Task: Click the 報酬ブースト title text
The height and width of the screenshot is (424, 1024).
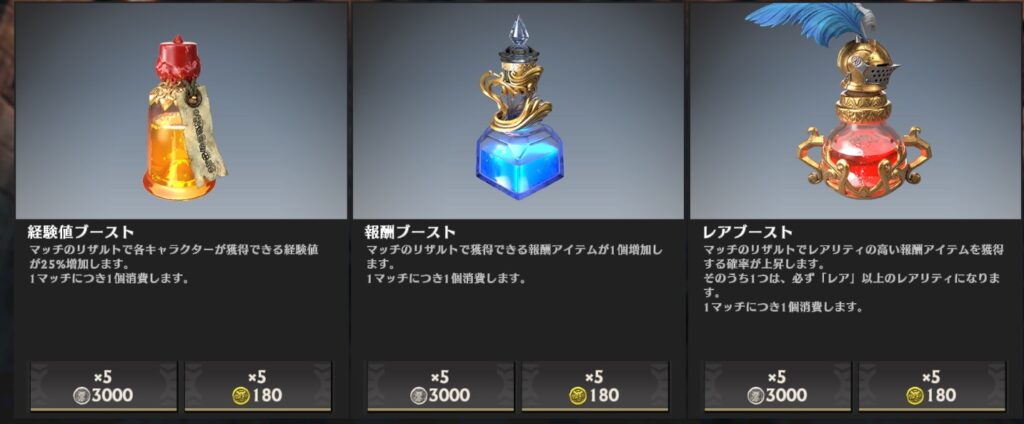Action: [410, 232]
